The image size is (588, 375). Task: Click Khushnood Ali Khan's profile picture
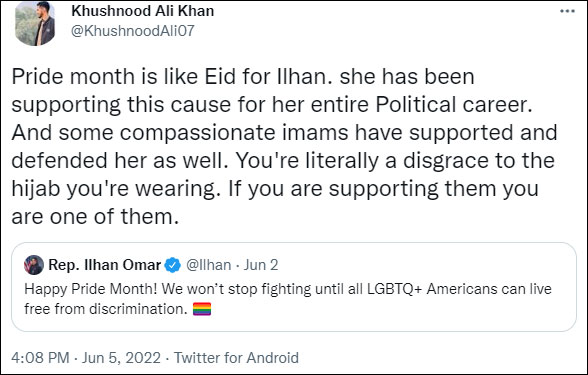[x=35, y=23]
